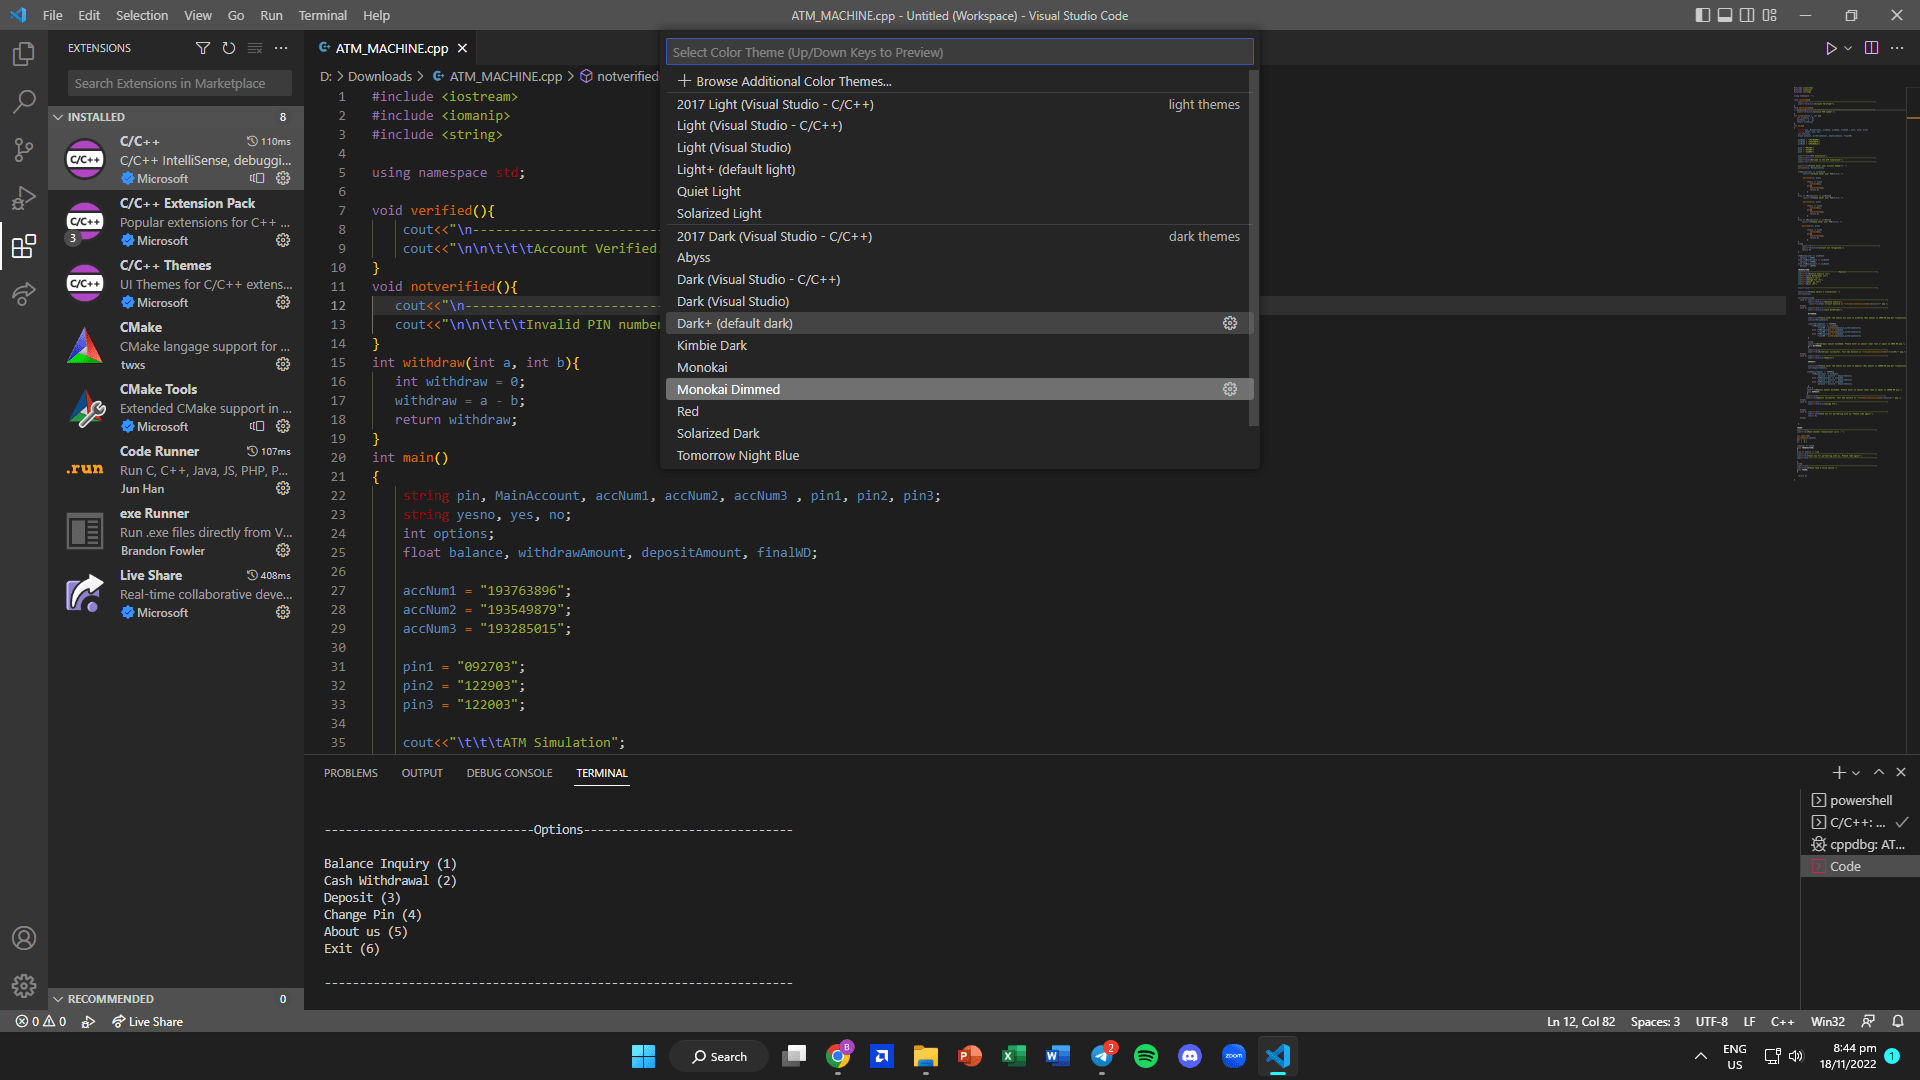Open Spotify from the taskbar
Screen dimensions: 1920x1080
click(x=1146, y=1056)
